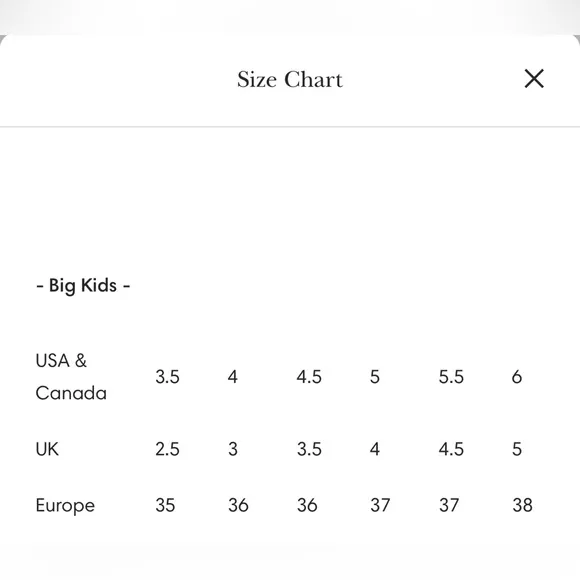Select UK size 2.5
This screenshot has width=580, height=580.
(x=167, y=449)
